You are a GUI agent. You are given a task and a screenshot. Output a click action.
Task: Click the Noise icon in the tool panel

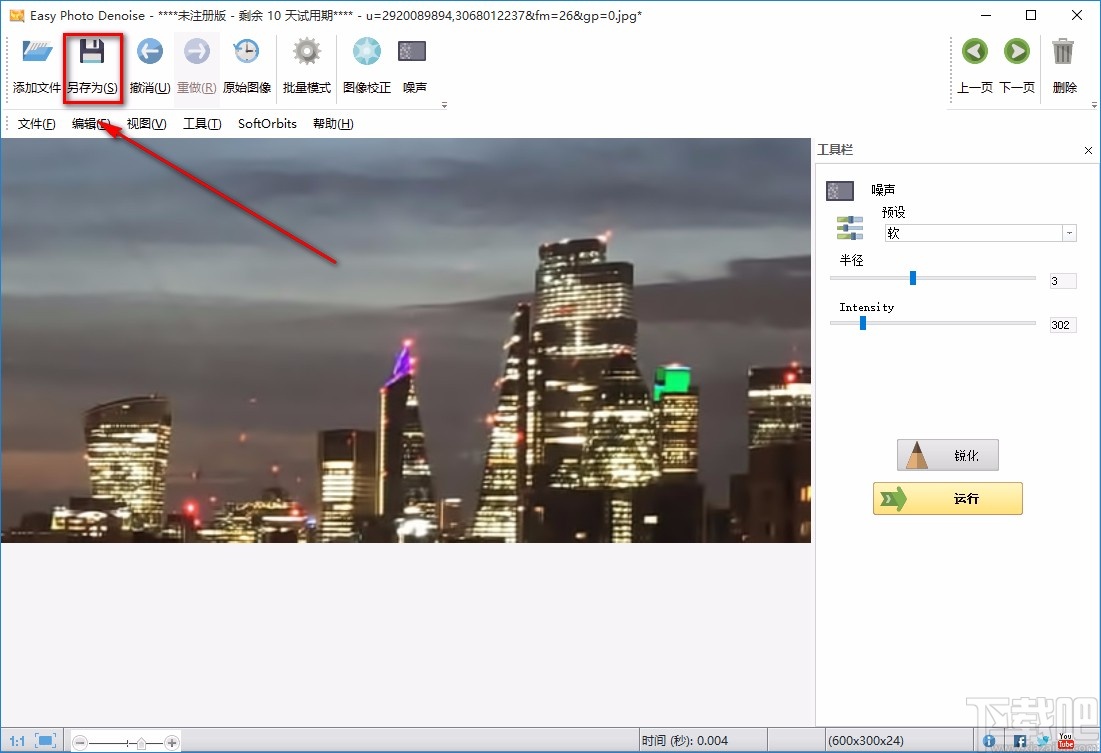coord(840,190)
